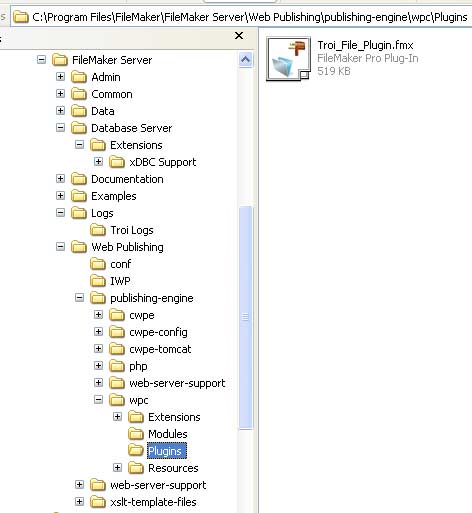Click the folder tree scroll up arrow
472x513 pixels.
tap(246, 60)
